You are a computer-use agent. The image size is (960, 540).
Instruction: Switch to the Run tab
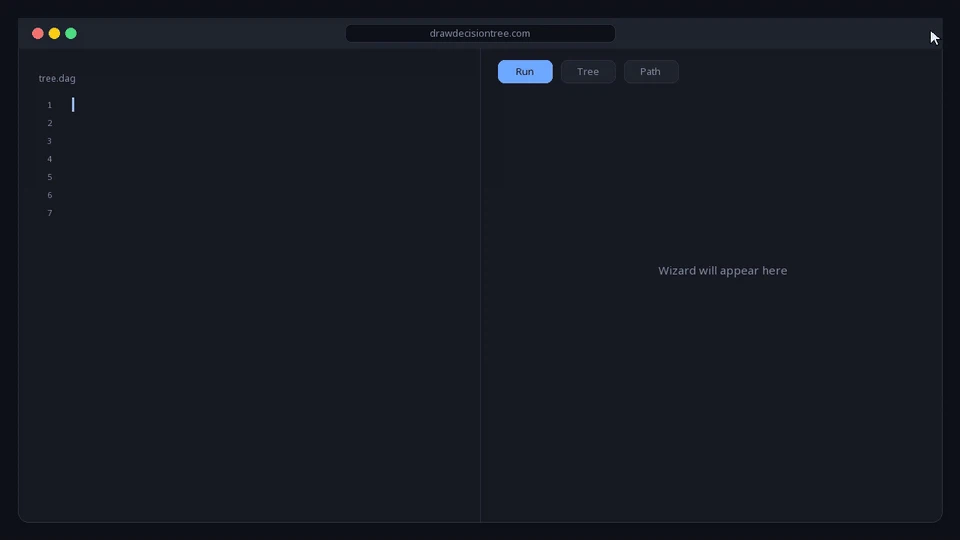coord(525,72)
